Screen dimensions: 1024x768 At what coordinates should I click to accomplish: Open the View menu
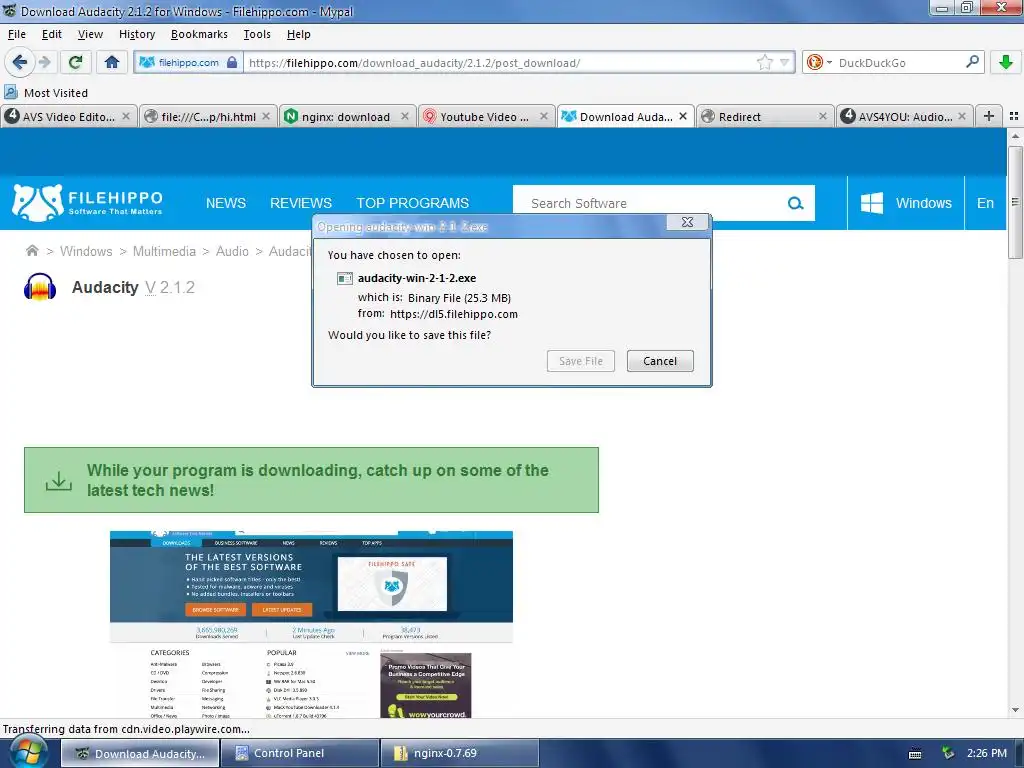pyautogui.click(x=90, y=34)
